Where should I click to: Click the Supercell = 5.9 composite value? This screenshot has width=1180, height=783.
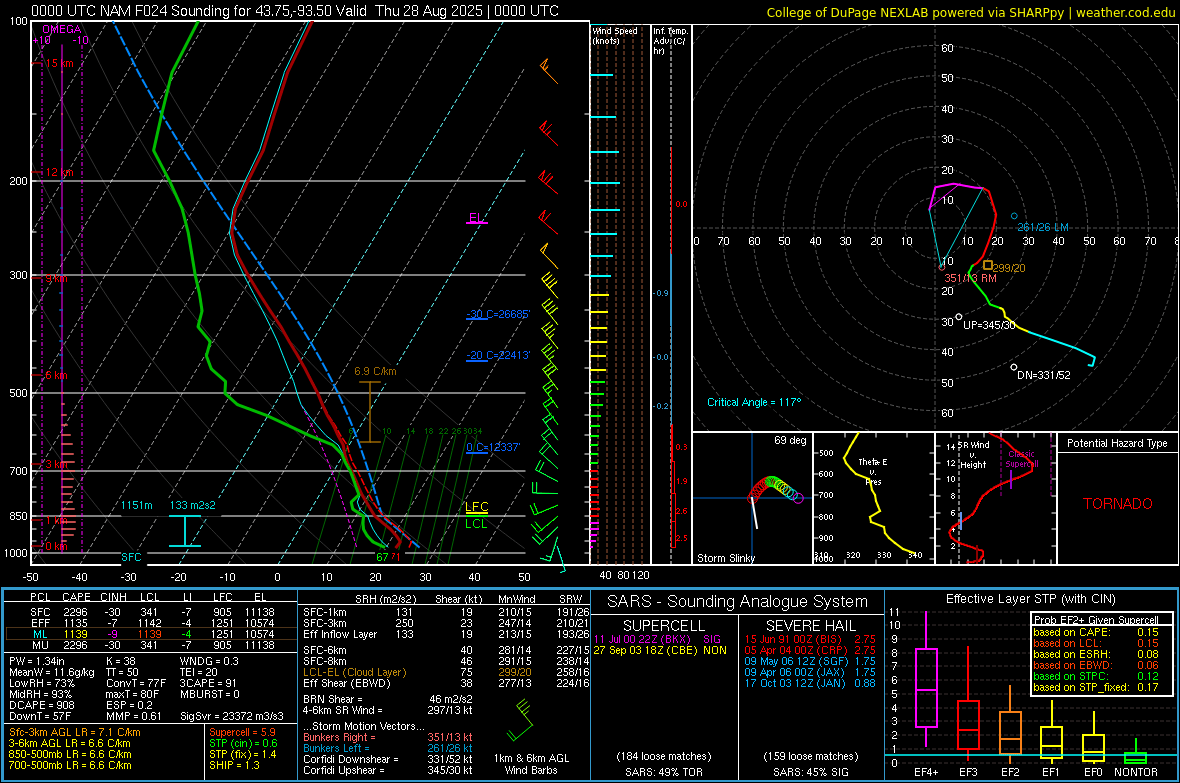(242, 733)
